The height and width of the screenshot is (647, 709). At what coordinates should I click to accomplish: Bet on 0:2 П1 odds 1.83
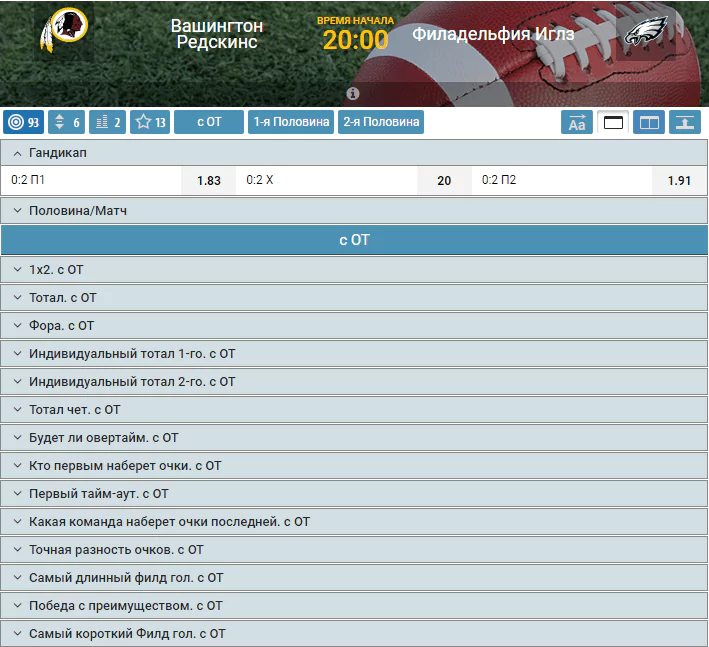tap(208, 180)
